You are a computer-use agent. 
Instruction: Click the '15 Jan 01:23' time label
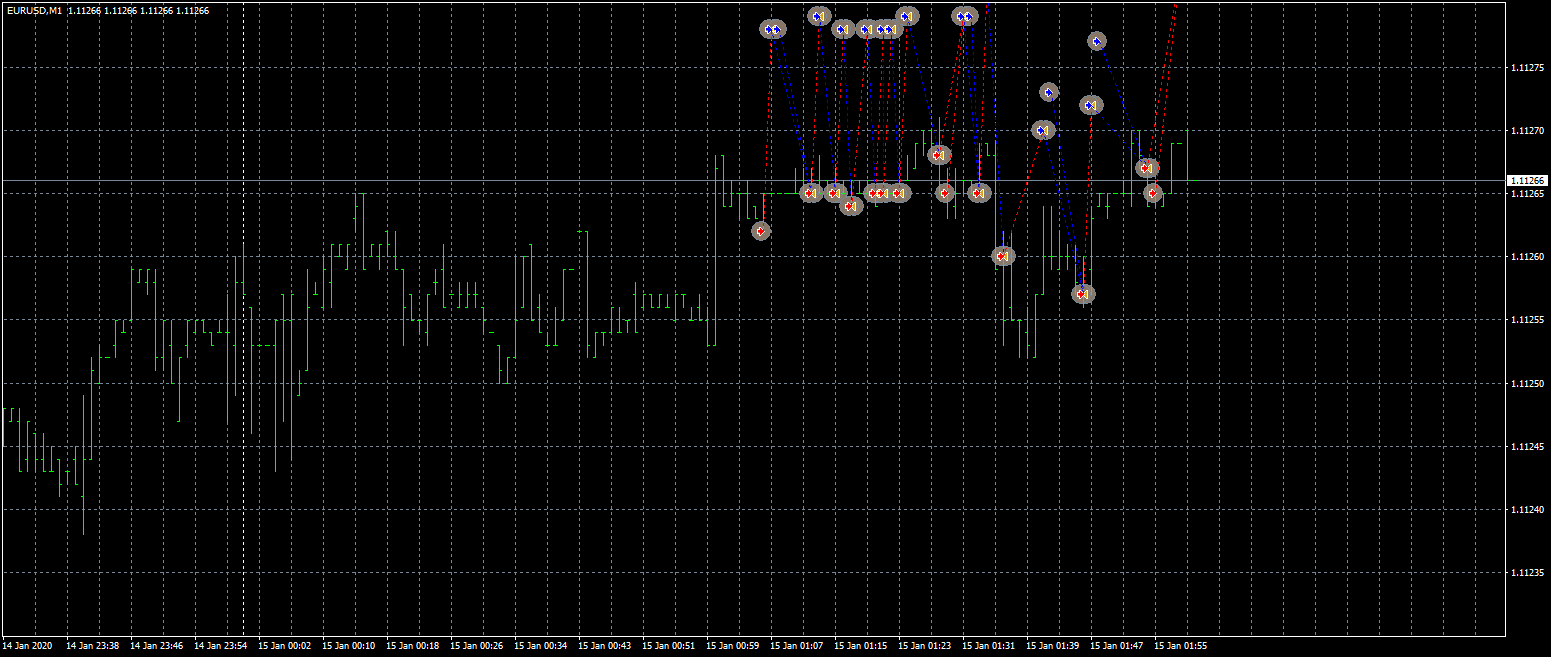tap(925, 646)
